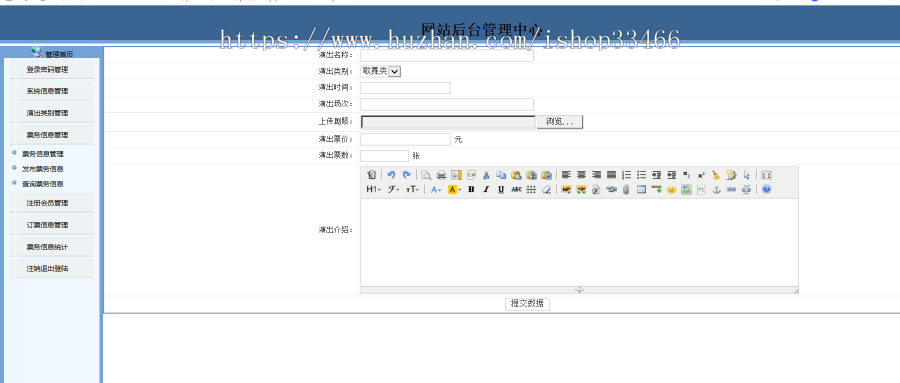Insert a table in the editor
900x383 pixels.
[x=641, y=189]
